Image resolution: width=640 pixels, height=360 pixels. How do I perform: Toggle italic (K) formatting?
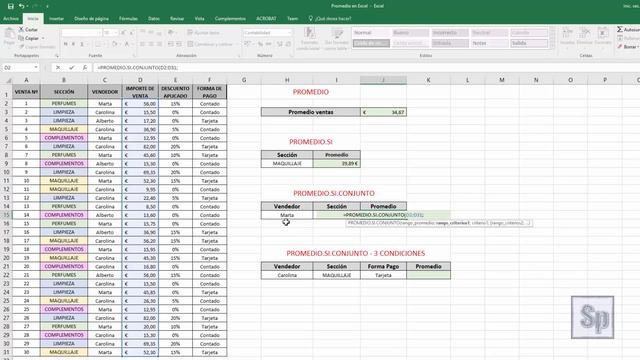point(73,44)
